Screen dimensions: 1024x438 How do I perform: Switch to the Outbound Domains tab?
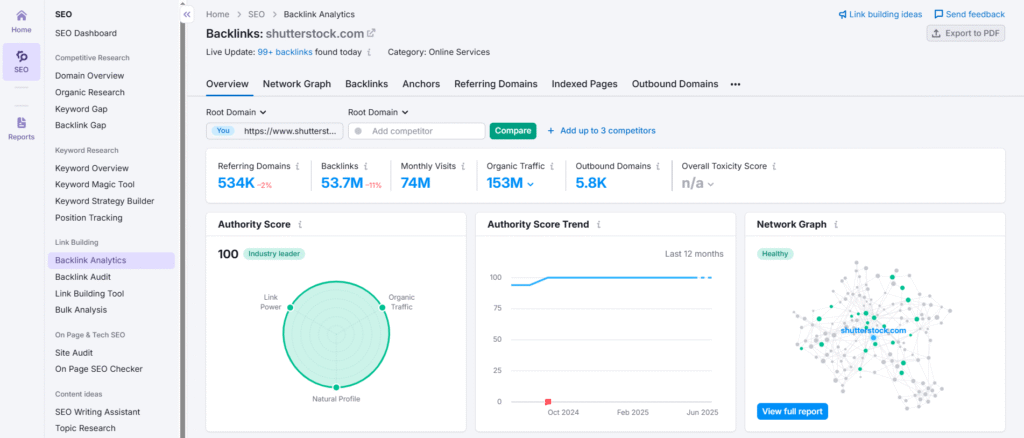coord(675,84)
